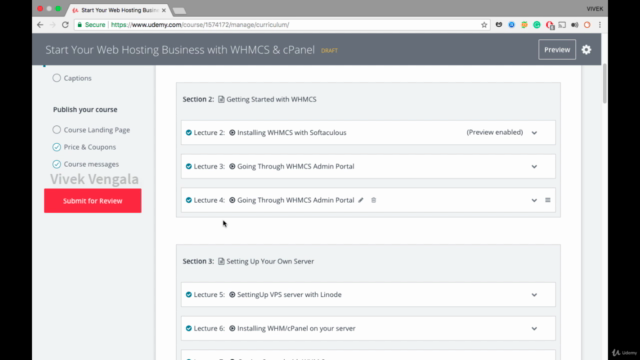Click the Preview button
The width and height of the screenshot is (640, 360).
point(557,50)
